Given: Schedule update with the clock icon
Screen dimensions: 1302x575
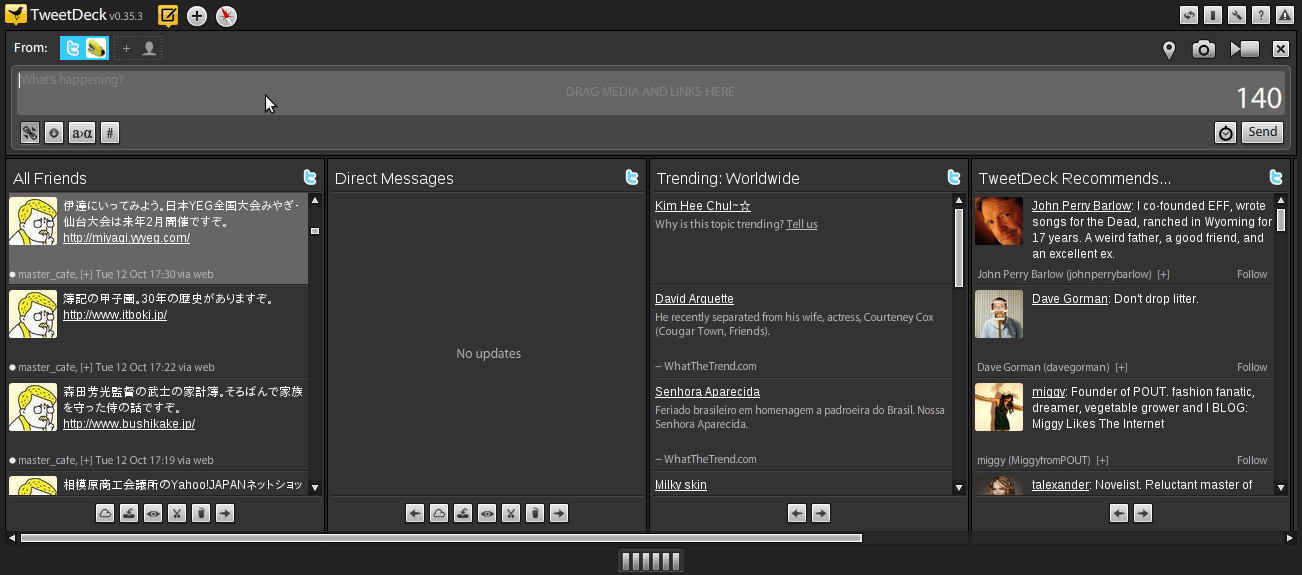Looking at the screenshot, I should pyautogui.click(x=1226, y=132).
